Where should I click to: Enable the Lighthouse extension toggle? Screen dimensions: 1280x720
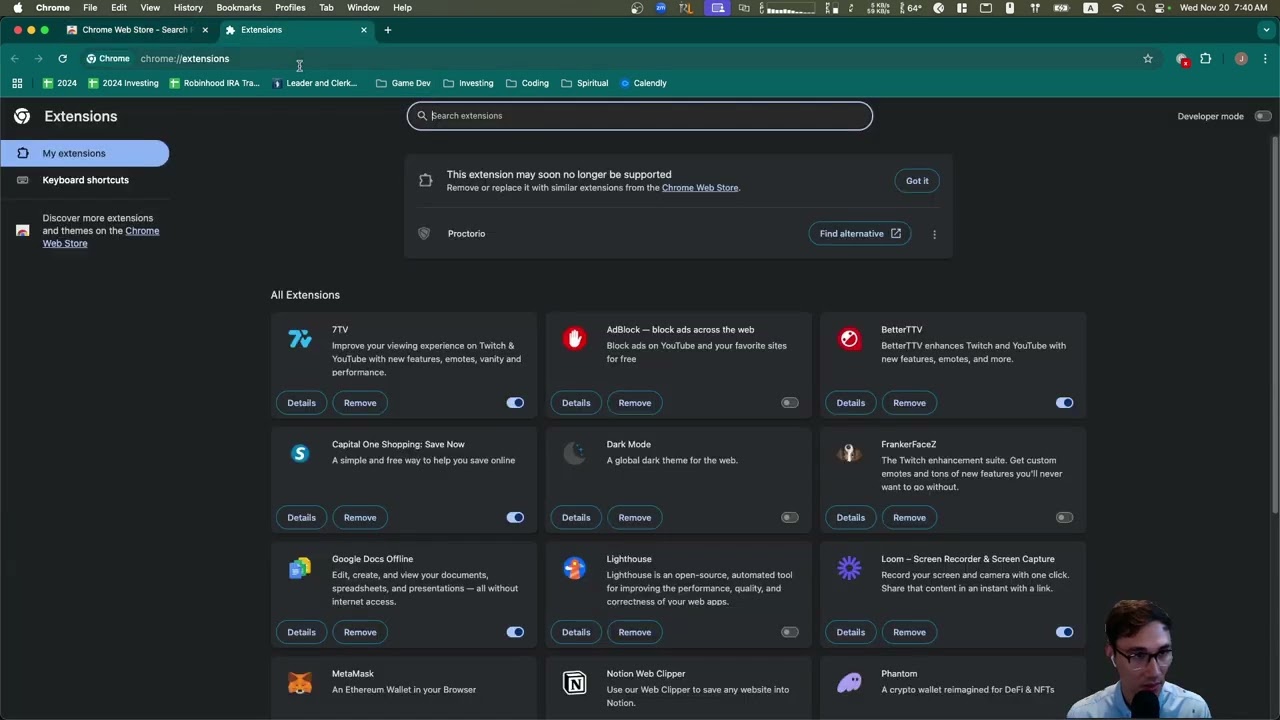pos(790,632)
